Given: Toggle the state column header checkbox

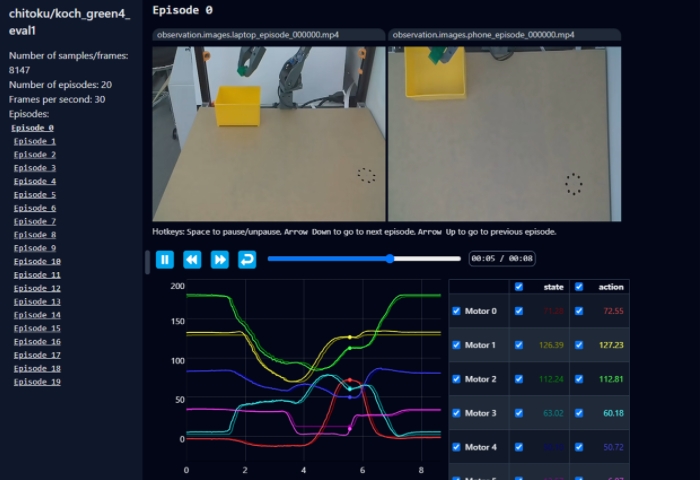Looking at the screenshot, I should point(518,287).
